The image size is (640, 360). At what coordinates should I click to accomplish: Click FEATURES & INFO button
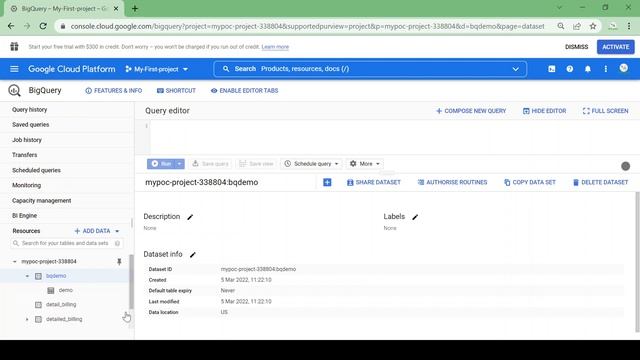point(113,91)
